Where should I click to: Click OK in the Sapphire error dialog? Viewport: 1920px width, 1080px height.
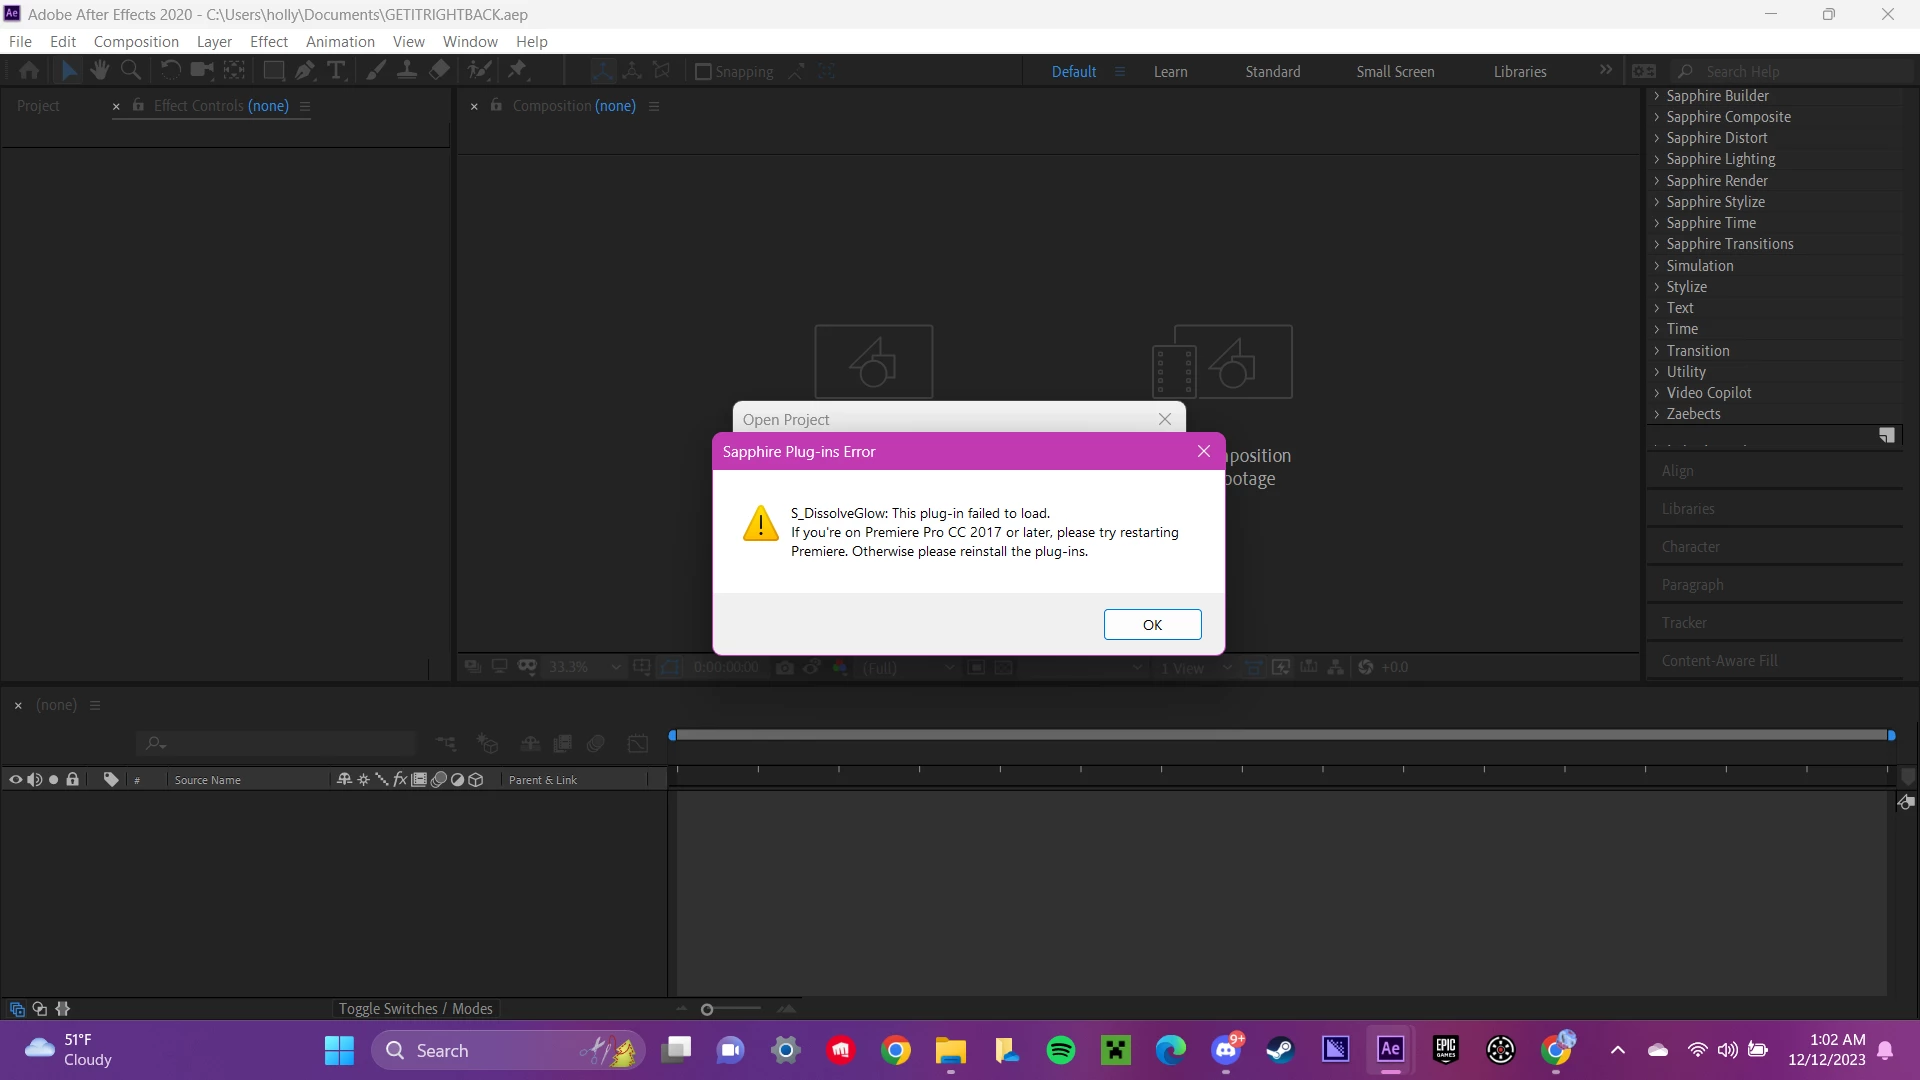[x=1152, y=625]
